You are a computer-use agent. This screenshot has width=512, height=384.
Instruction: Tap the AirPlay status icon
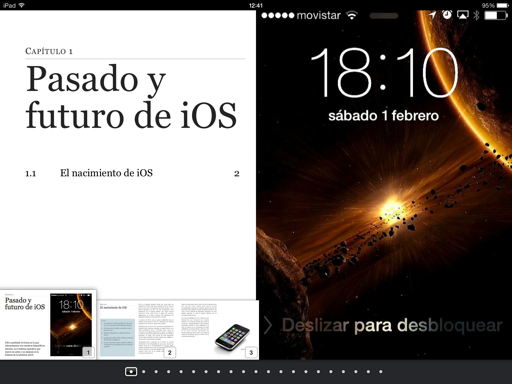click(x=463, y=15)
